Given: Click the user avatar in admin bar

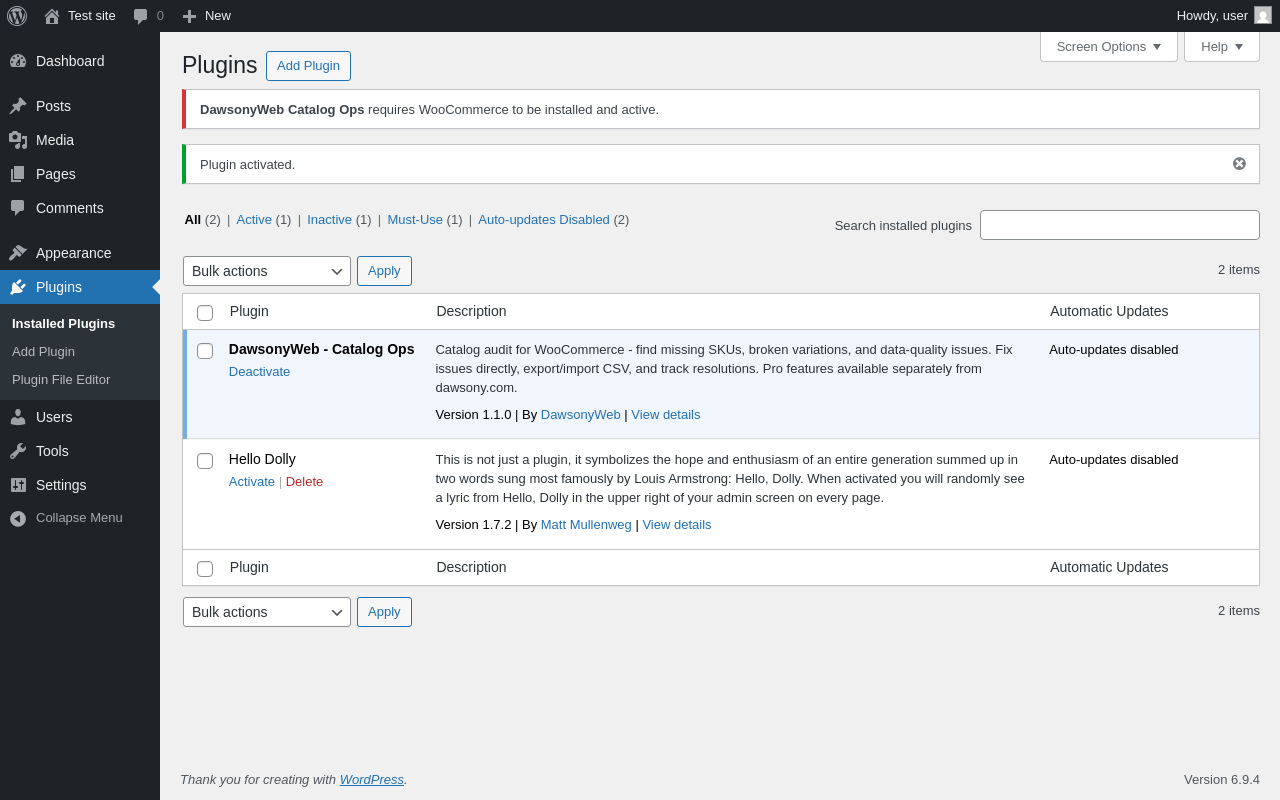Looking at the screenshot, I should pos(1263,16).
